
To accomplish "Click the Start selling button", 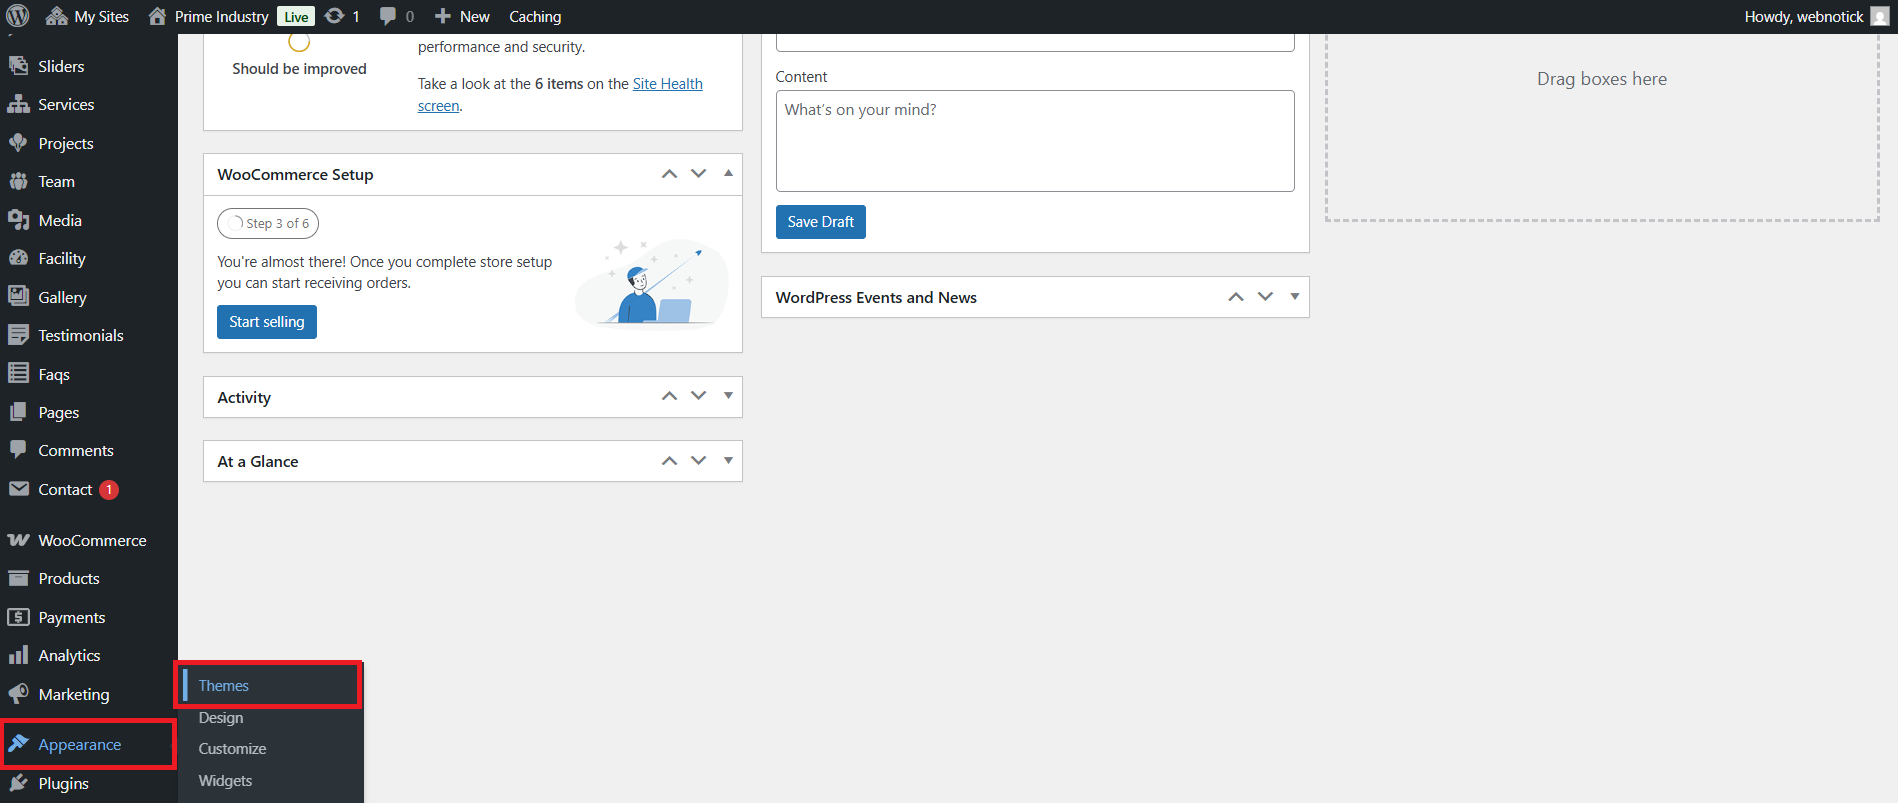I will click(266, 322).
